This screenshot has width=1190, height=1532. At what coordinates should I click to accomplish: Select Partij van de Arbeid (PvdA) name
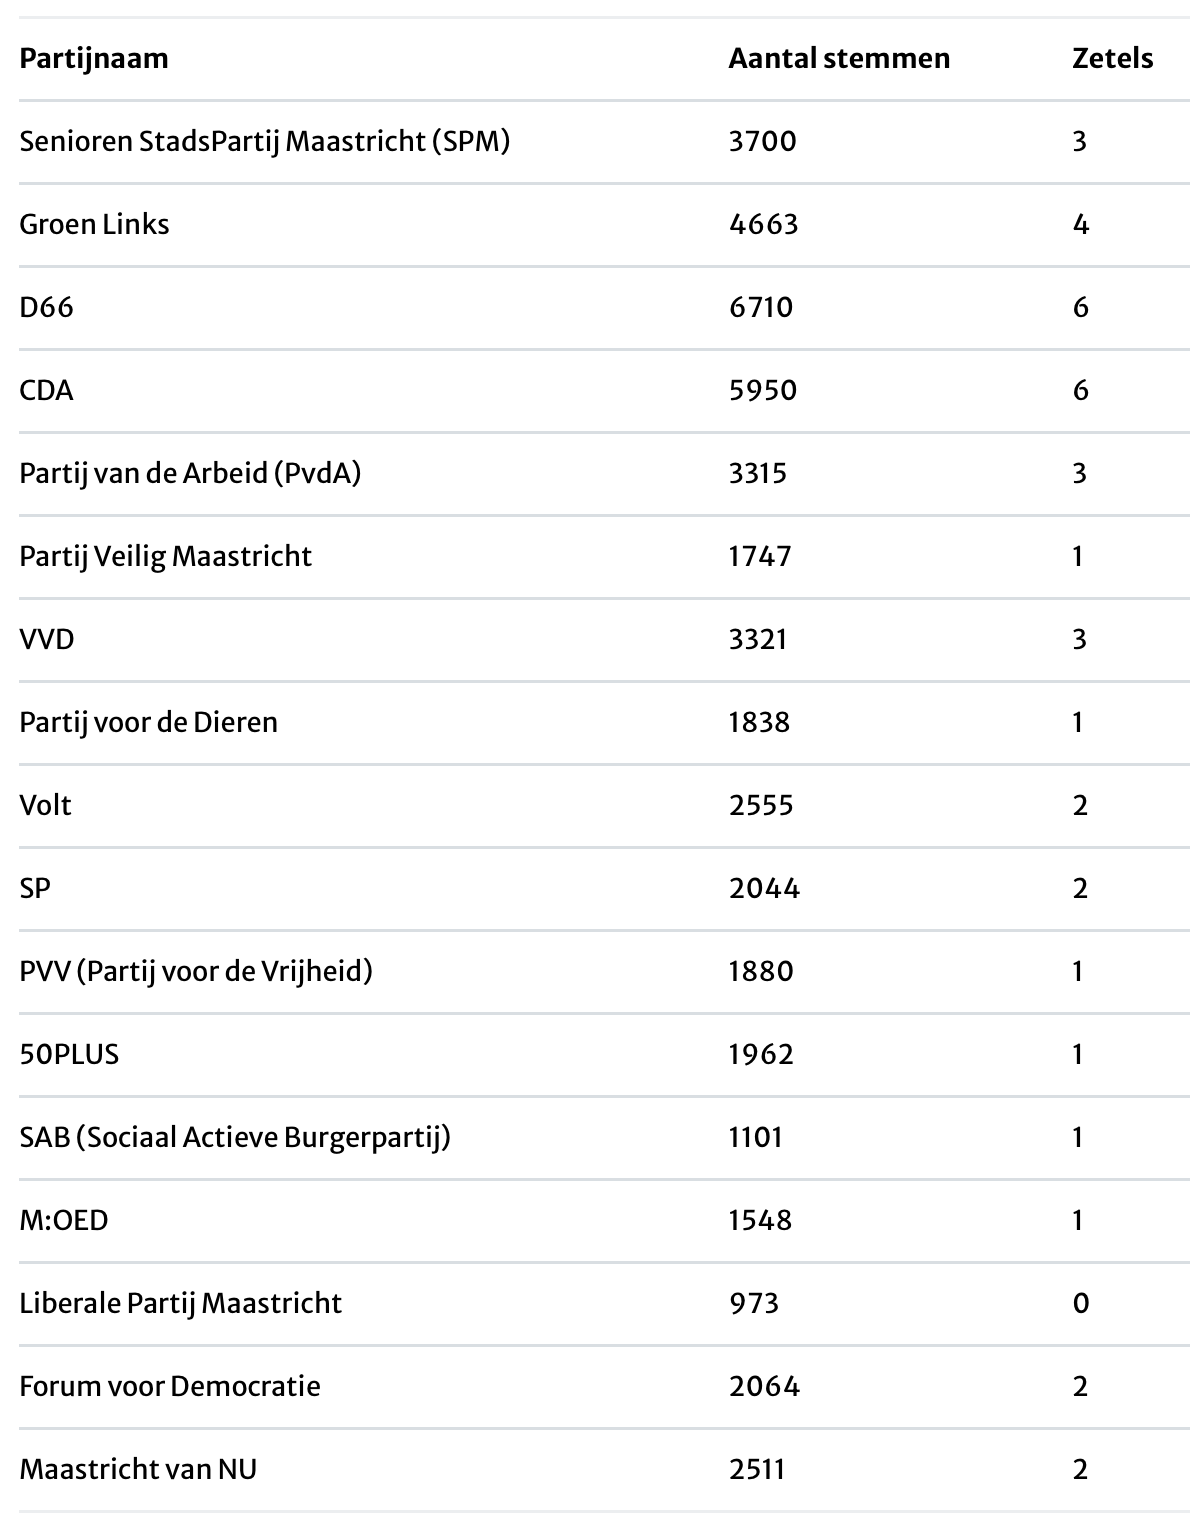click(x=190, y=473)
